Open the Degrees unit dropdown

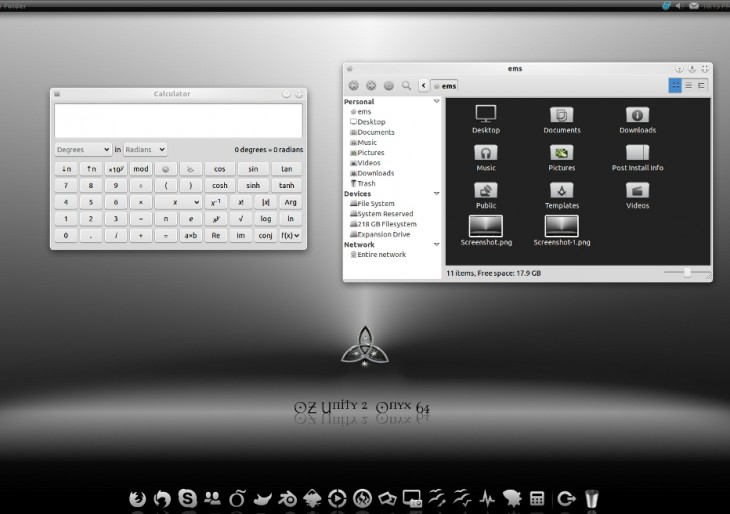[83, 149]
